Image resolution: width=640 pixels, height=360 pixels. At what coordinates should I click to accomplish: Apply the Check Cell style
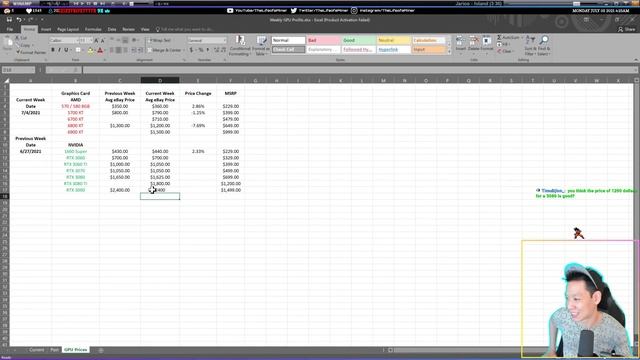[289, 49]
